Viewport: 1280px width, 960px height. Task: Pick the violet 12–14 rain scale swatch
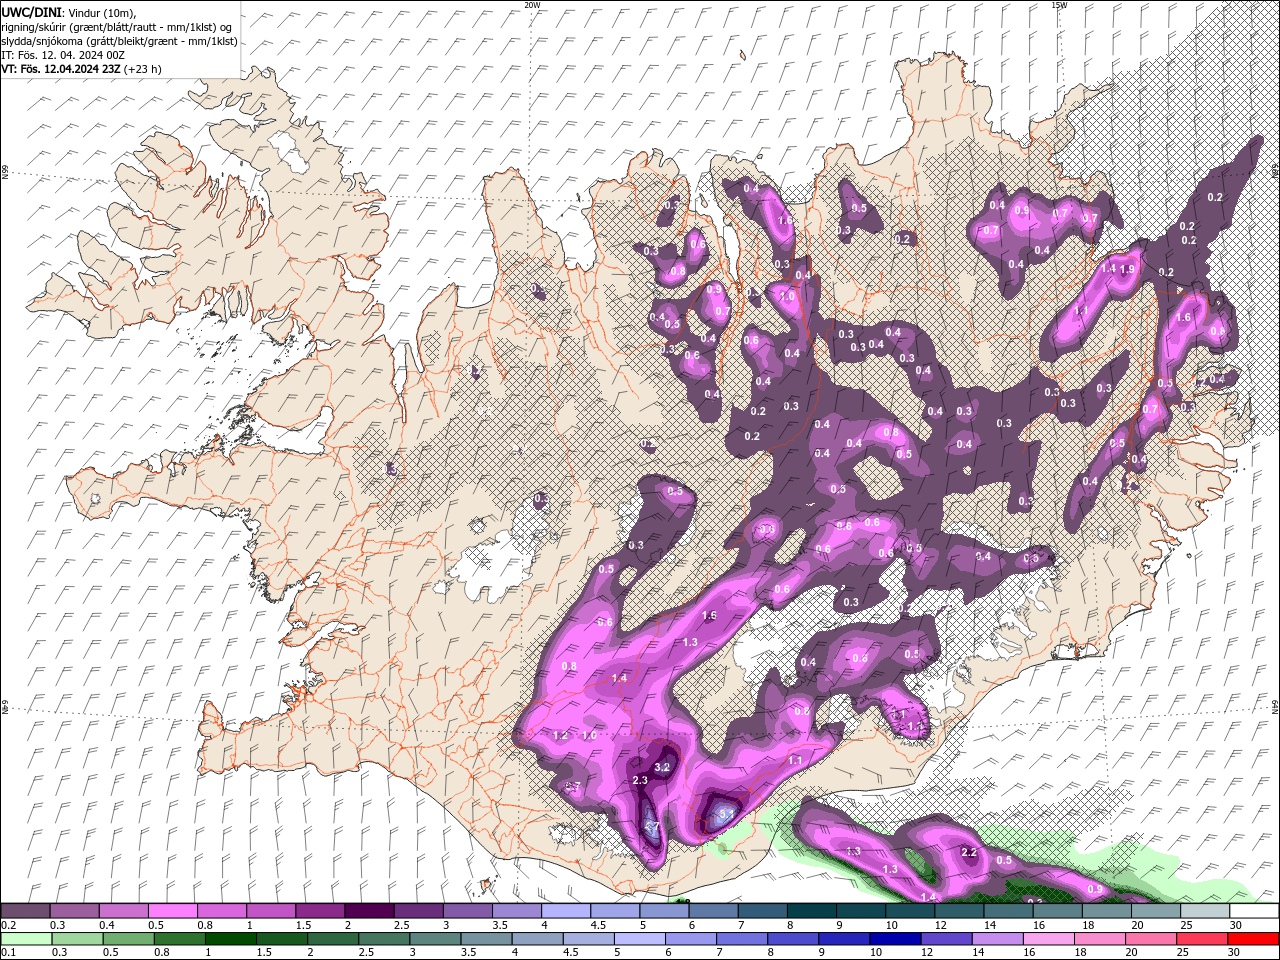point(946,938)
